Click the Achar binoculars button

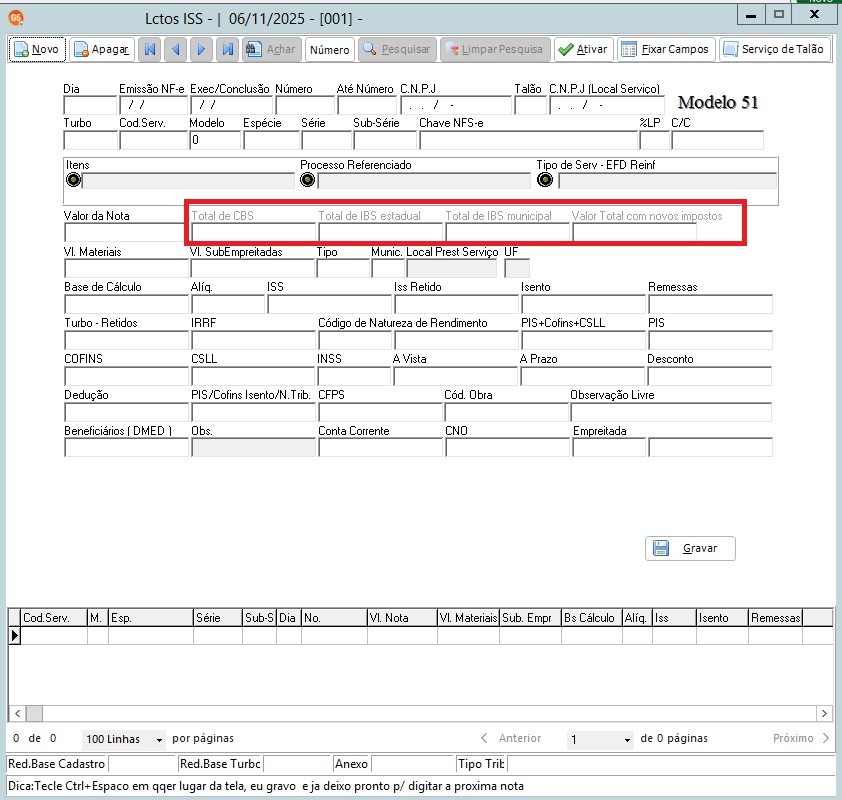click(x=271, y=49)
